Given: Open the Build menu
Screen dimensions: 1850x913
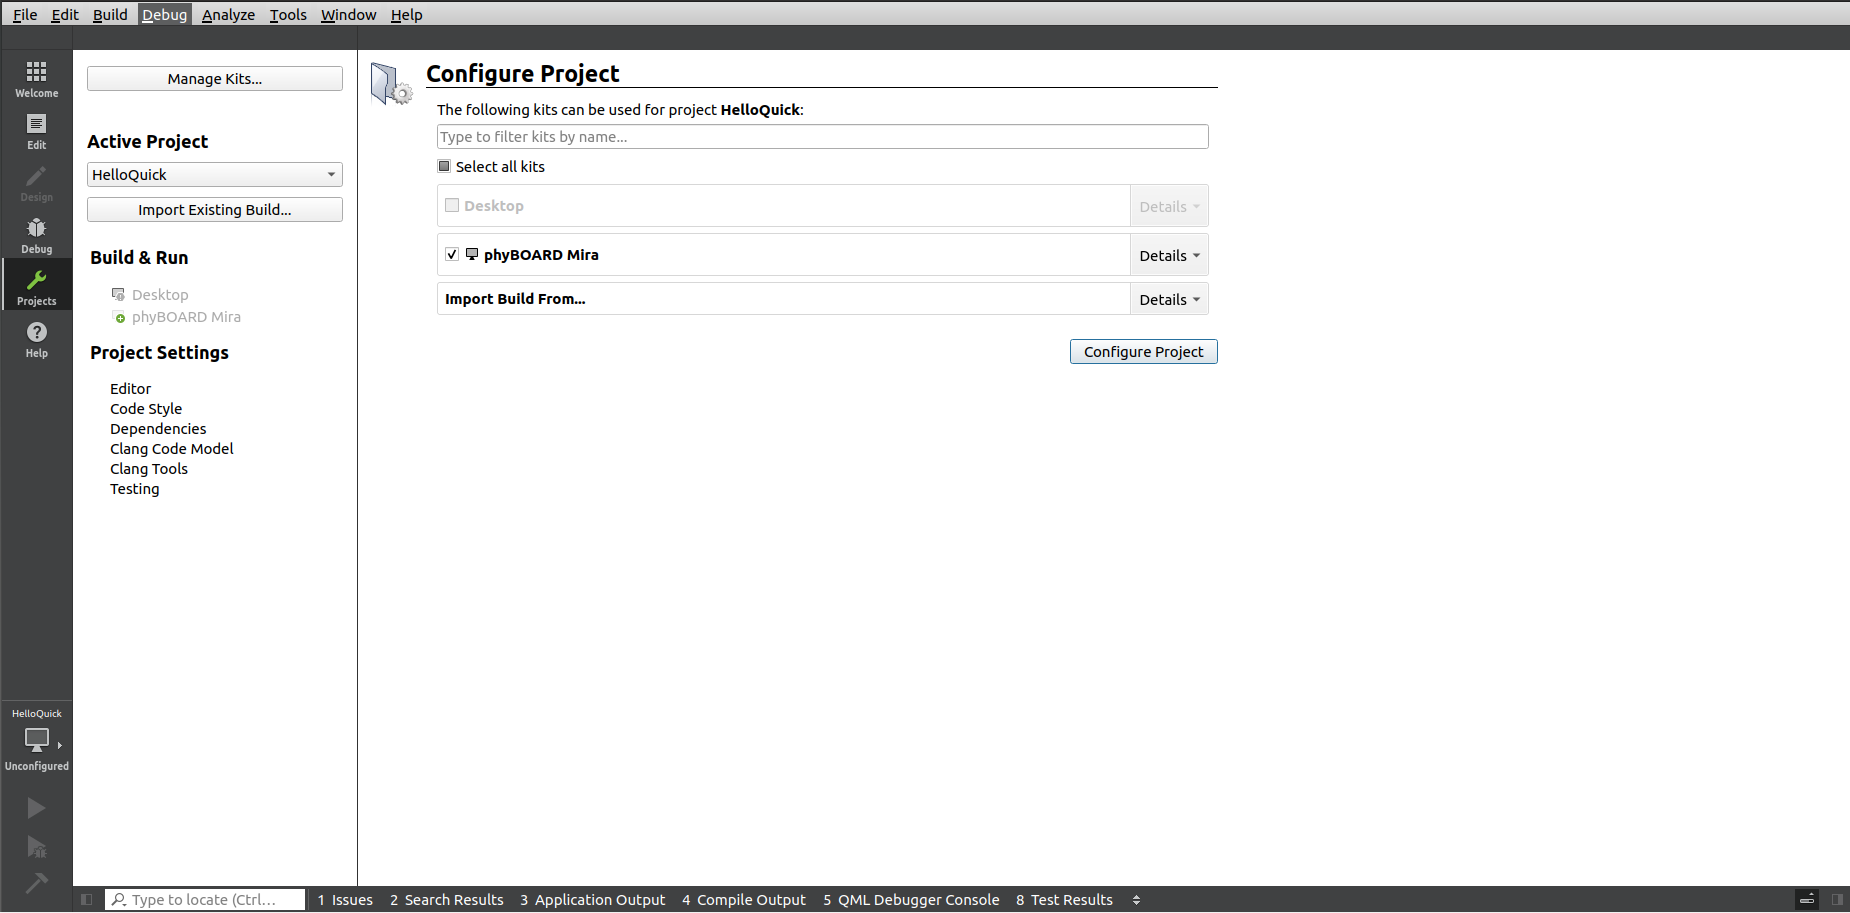Looking at the screenshot, I should coord(110,14).
